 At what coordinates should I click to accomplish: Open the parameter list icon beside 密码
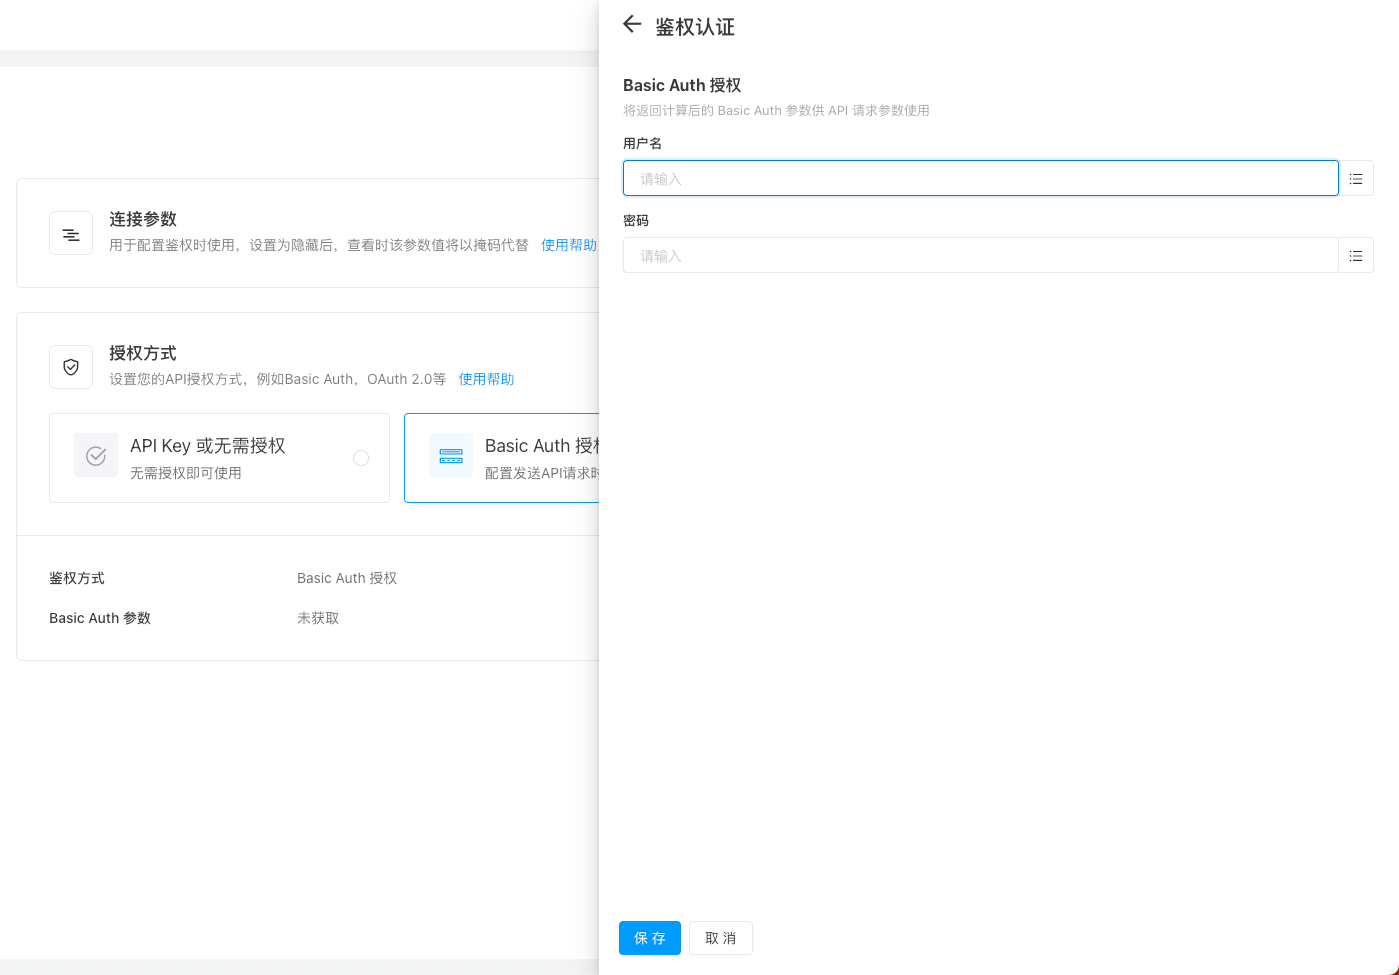pyautogui.click(x=1356, y=256)
